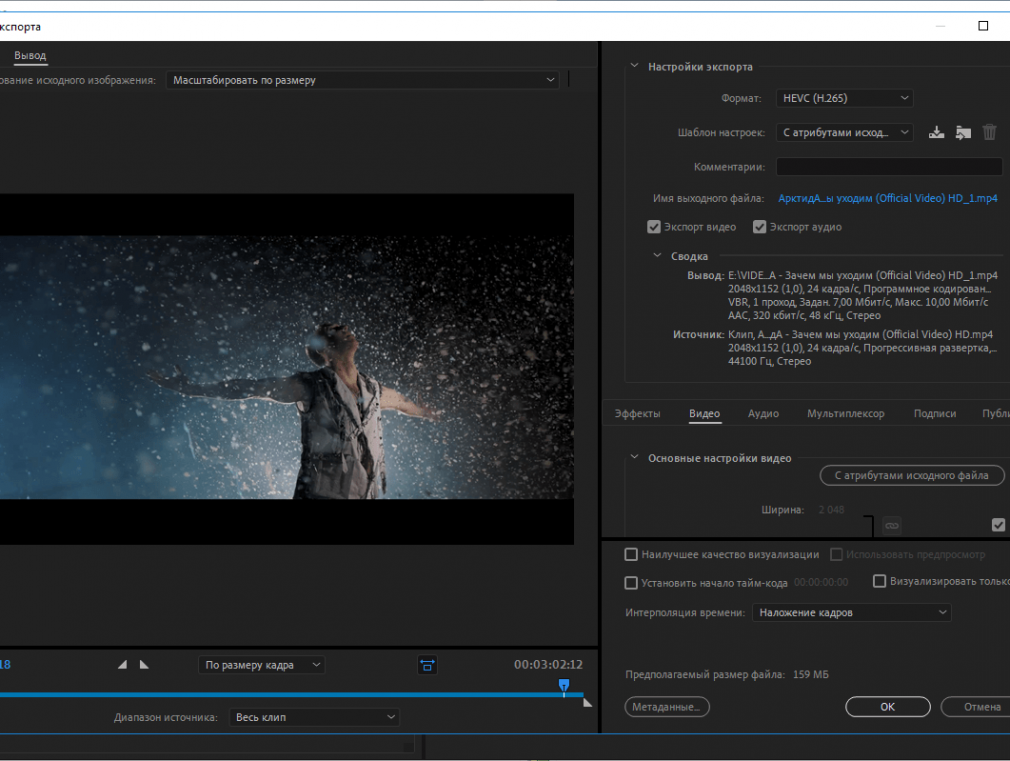Open the Мультиплексор tab
The width and height of the screenshot is (1010, 761).
tap(846, 414)
